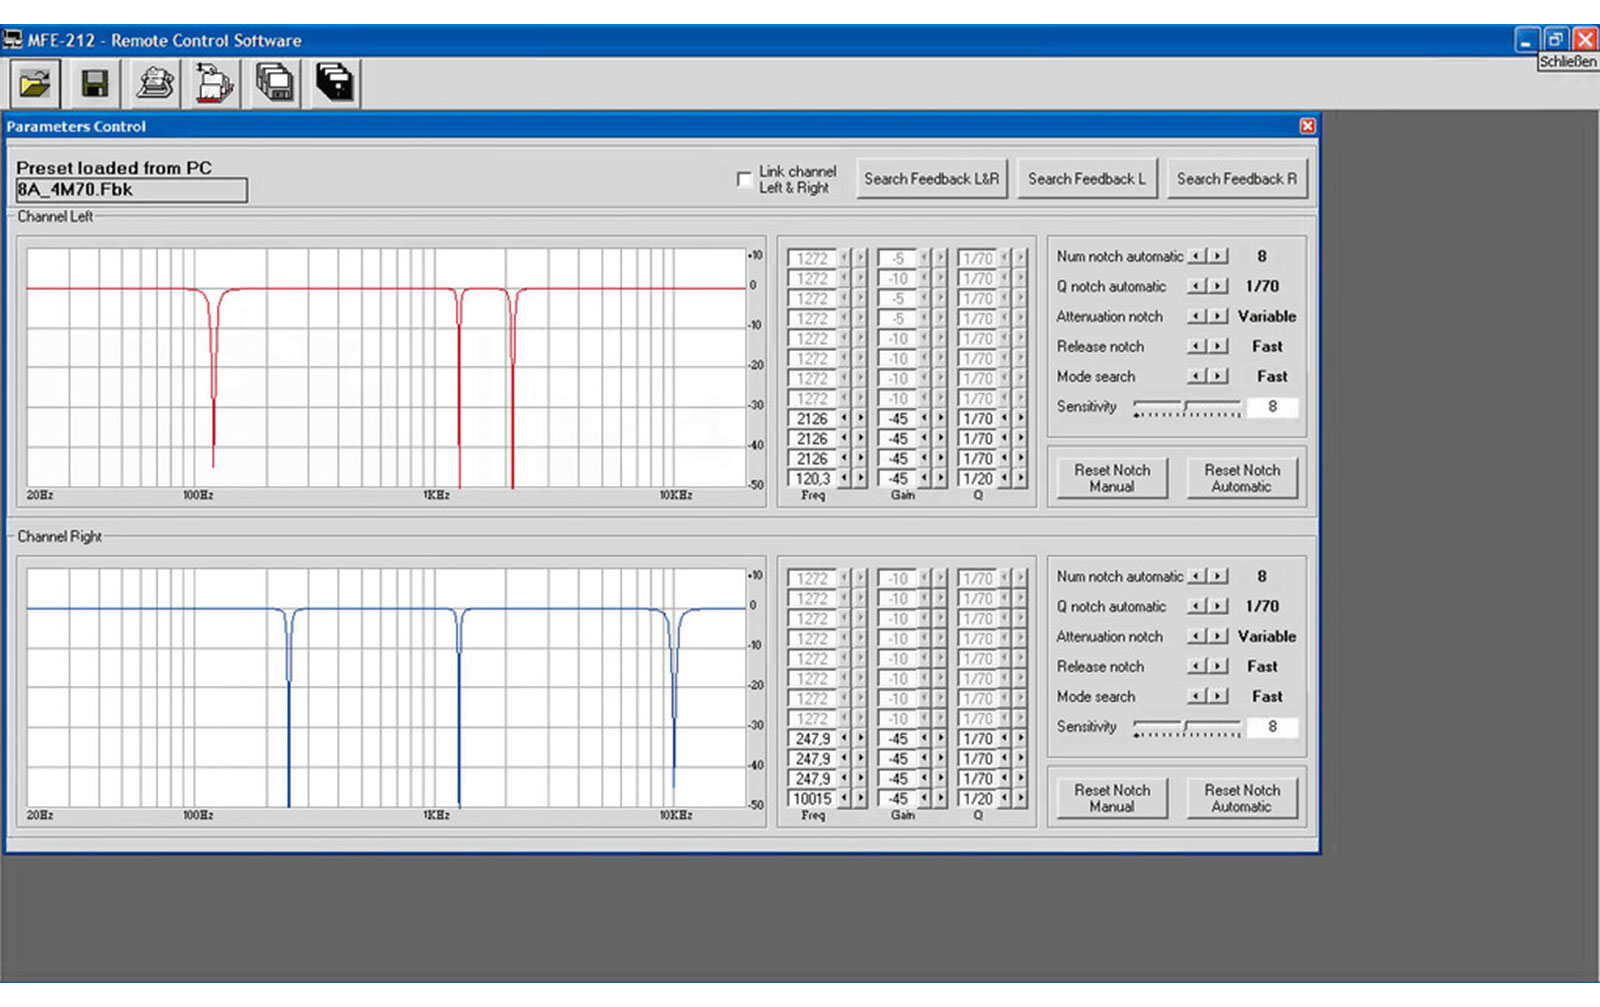The width and height of the screenshot is (1600, 1007).
Task: Increase Num notch automatic in Channel Right
Action: pos(1217,576)
